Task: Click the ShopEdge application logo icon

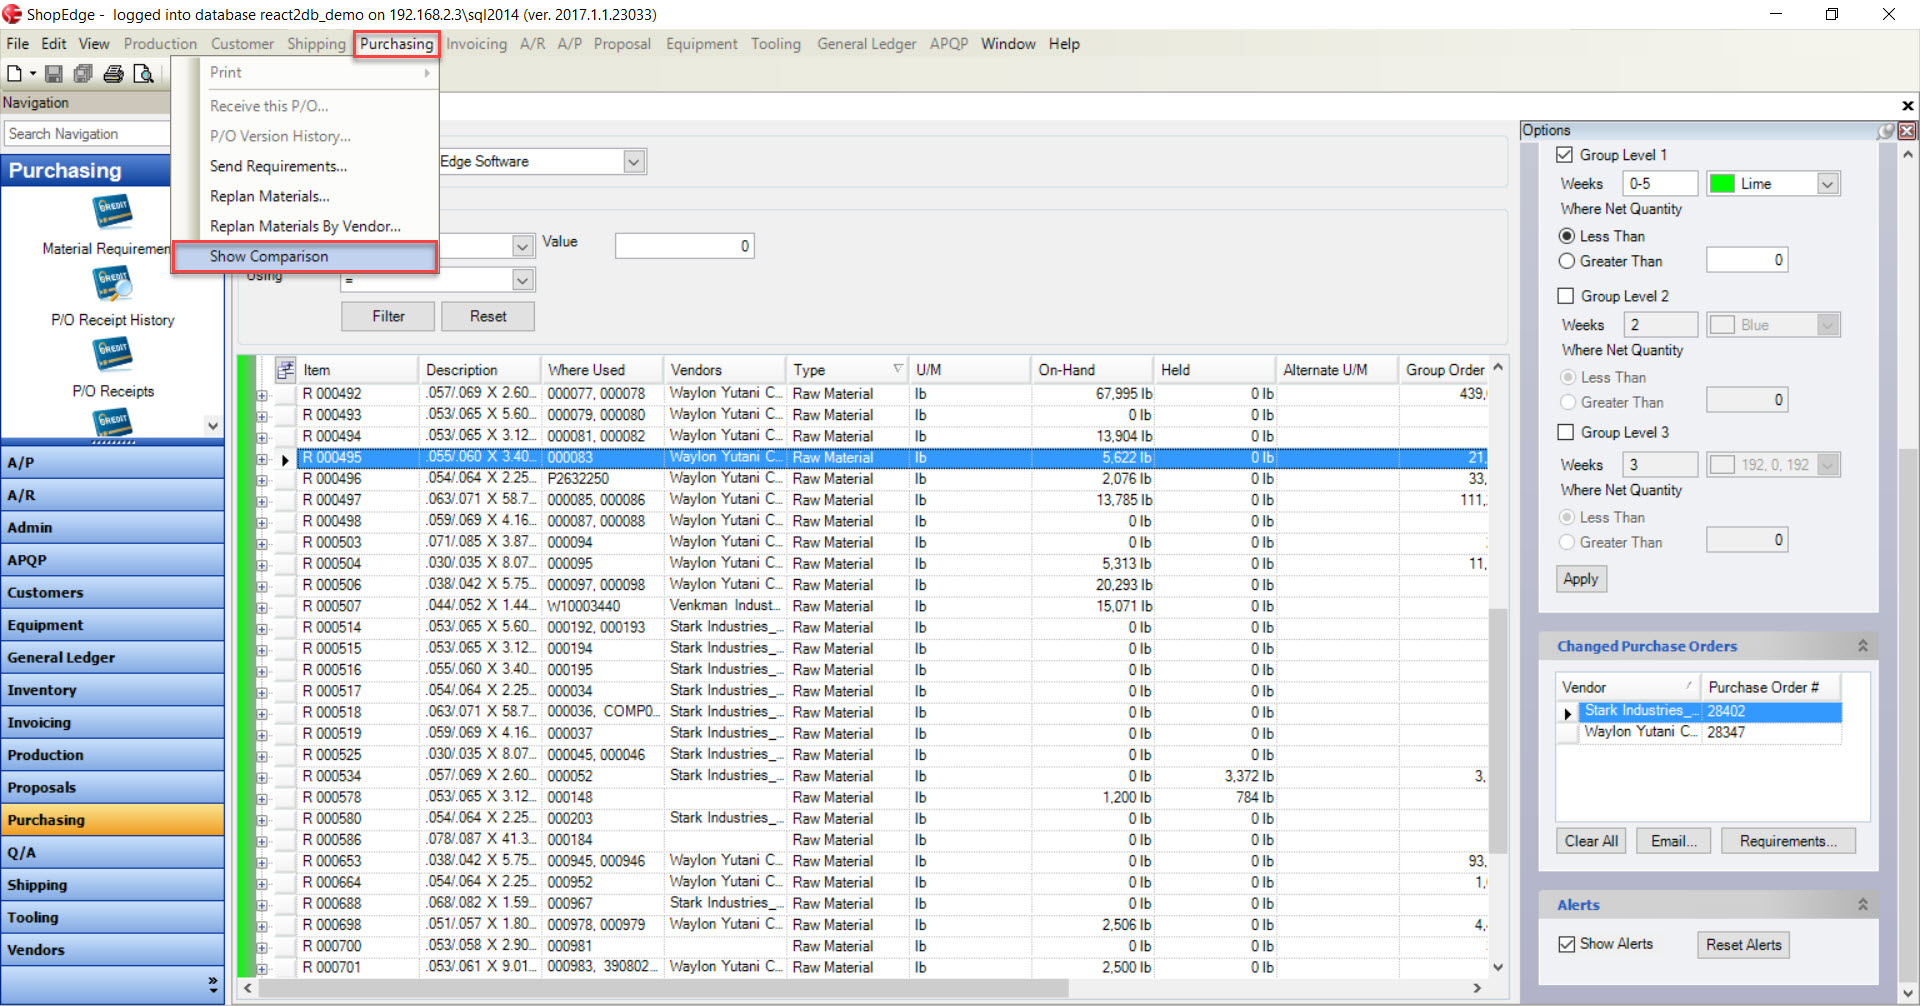Action: pos(12,14)
